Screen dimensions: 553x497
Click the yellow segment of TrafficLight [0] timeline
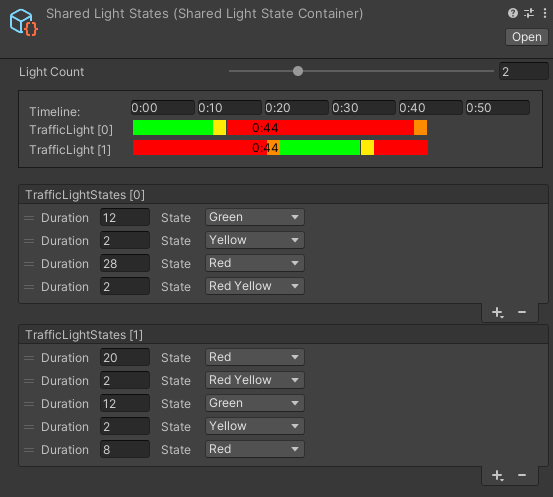(220, 127)
